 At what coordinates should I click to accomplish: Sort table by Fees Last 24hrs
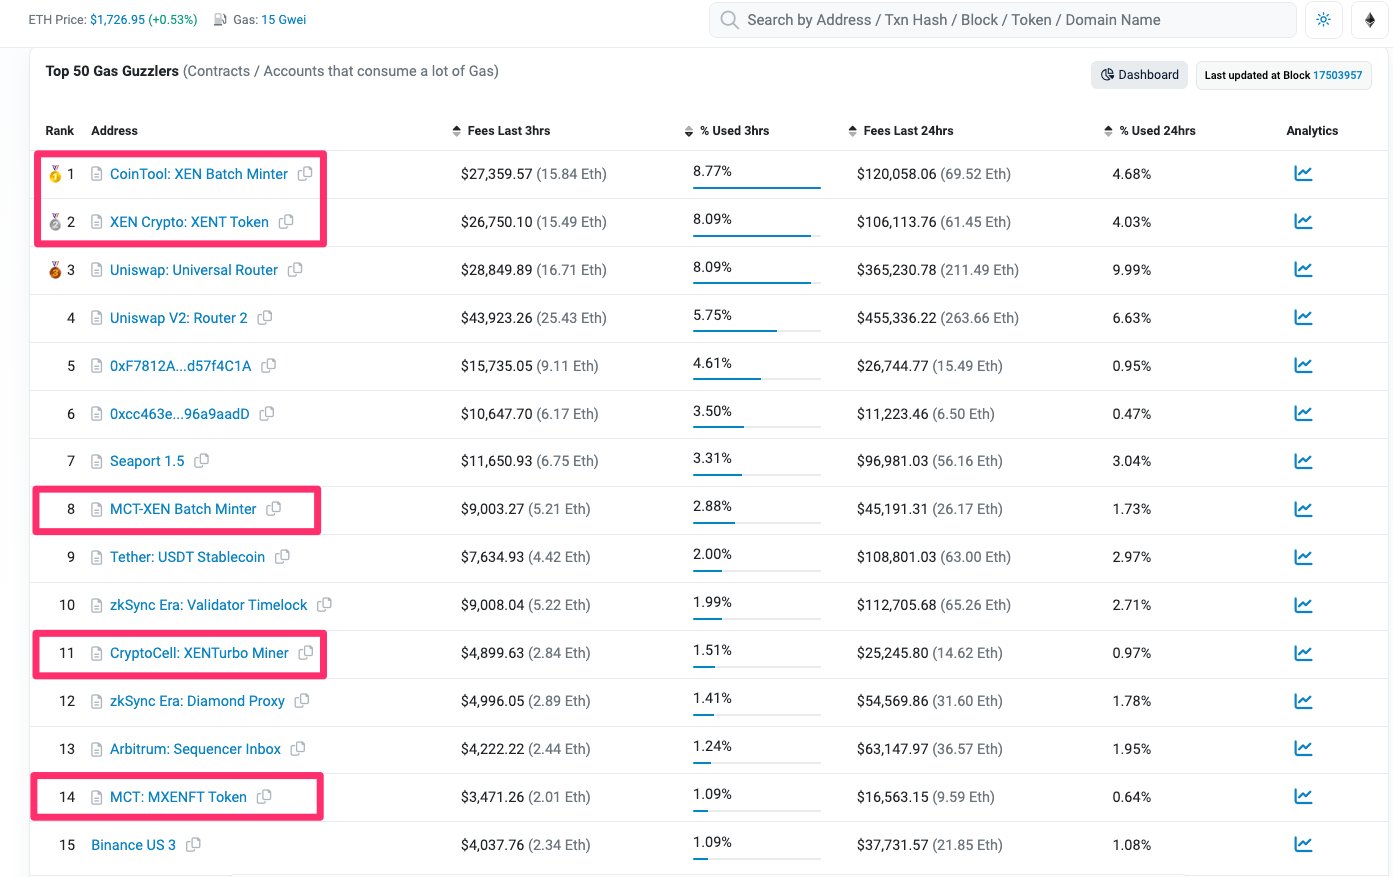point(901,131)
